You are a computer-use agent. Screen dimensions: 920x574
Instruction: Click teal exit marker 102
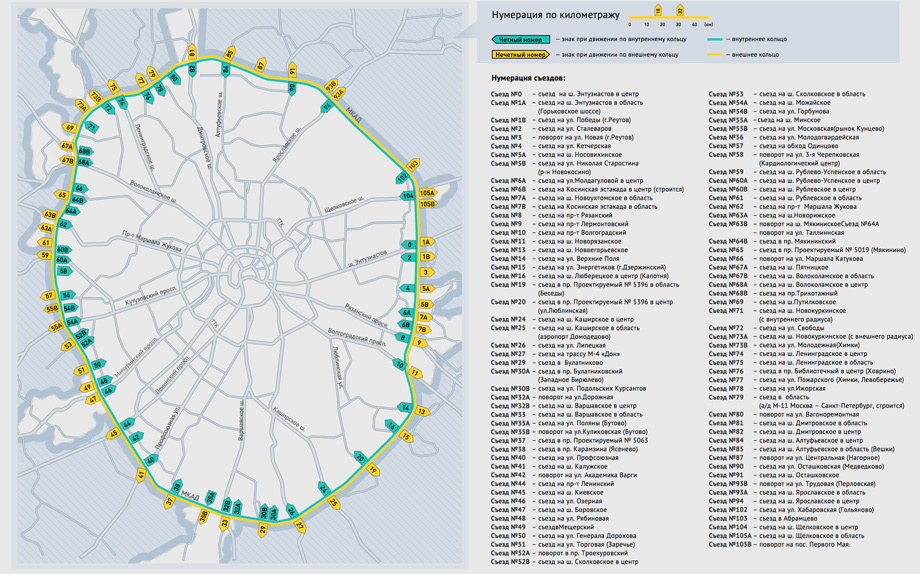(x=402, y=177)
